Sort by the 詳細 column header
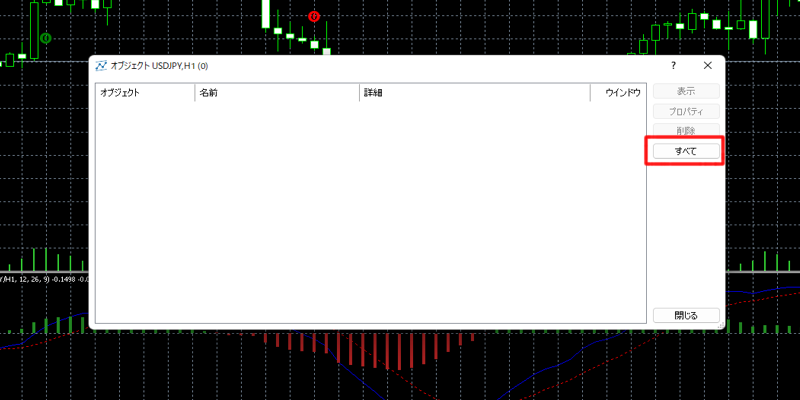 pyautogui.click(x=474, y=93)
